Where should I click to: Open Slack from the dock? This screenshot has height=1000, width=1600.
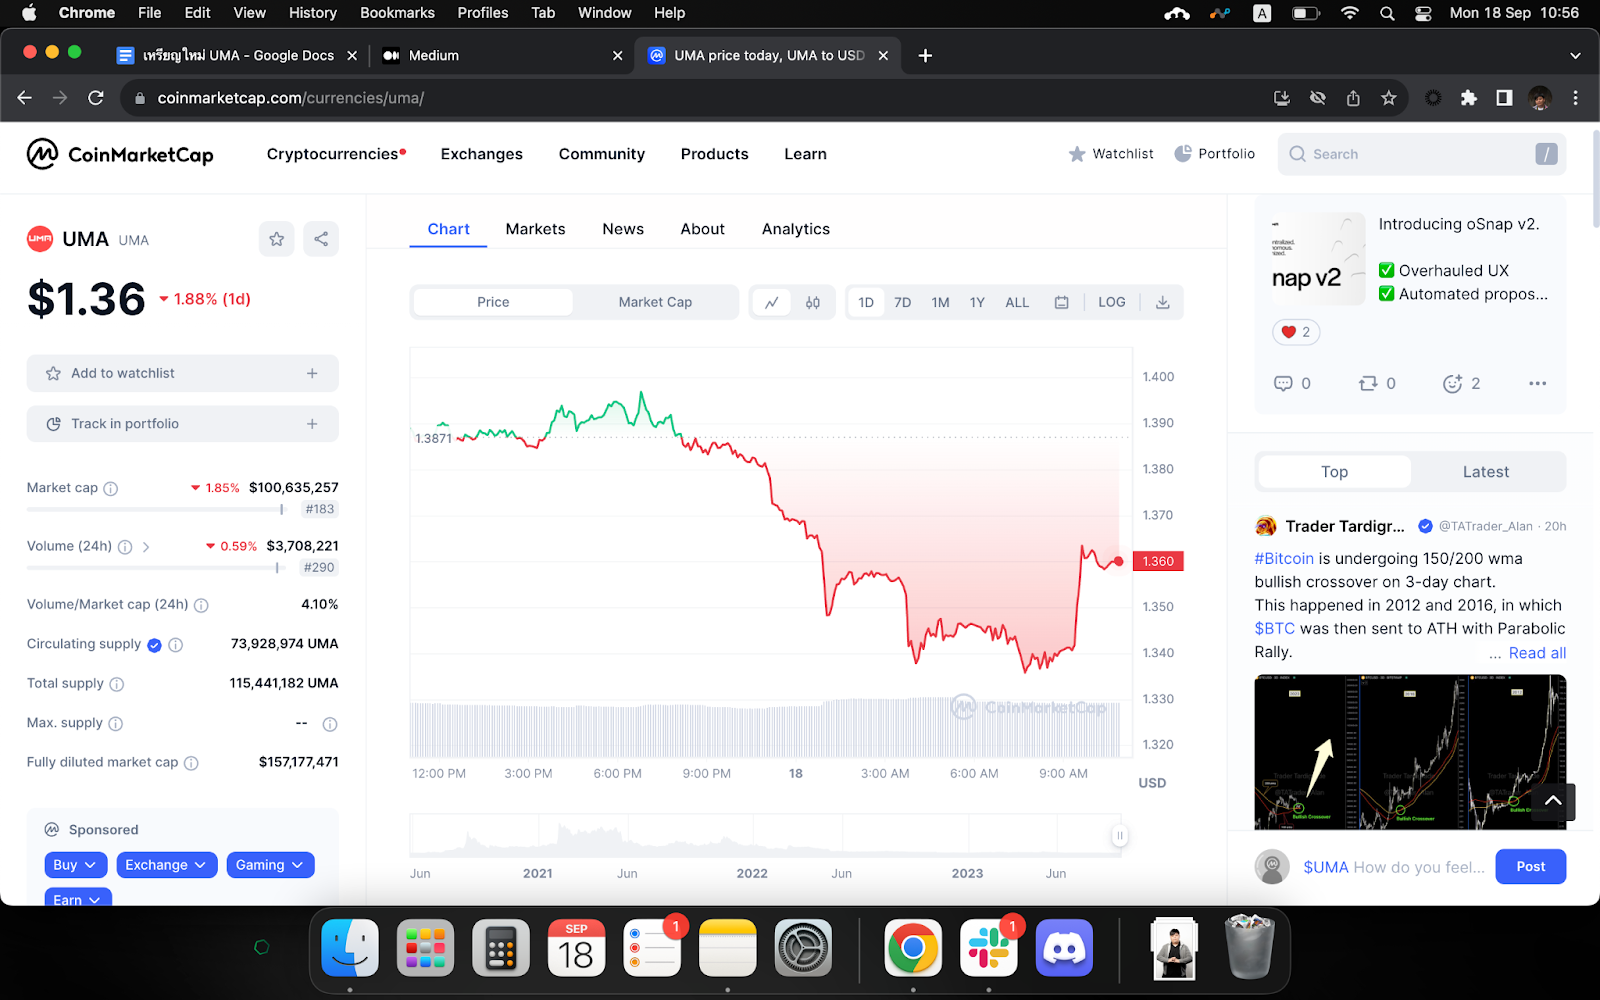click(x=988, y=948)
